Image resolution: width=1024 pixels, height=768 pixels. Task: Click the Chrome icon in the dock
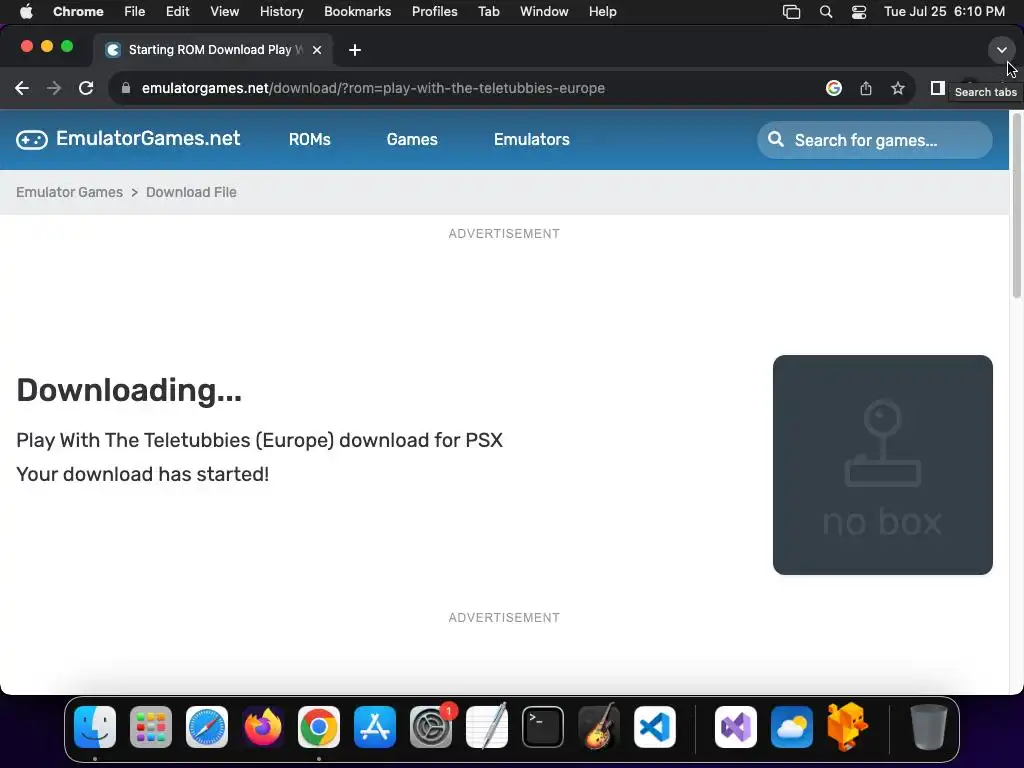tap(319, 727)
